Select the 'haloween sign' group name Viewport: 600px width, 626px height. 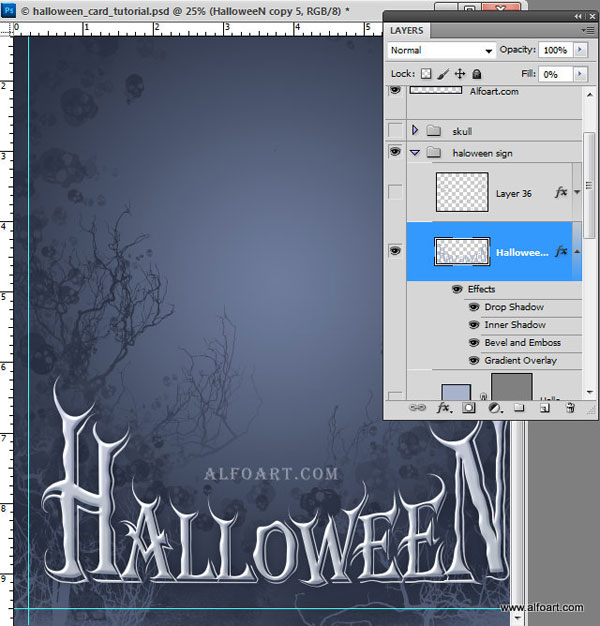482,153
